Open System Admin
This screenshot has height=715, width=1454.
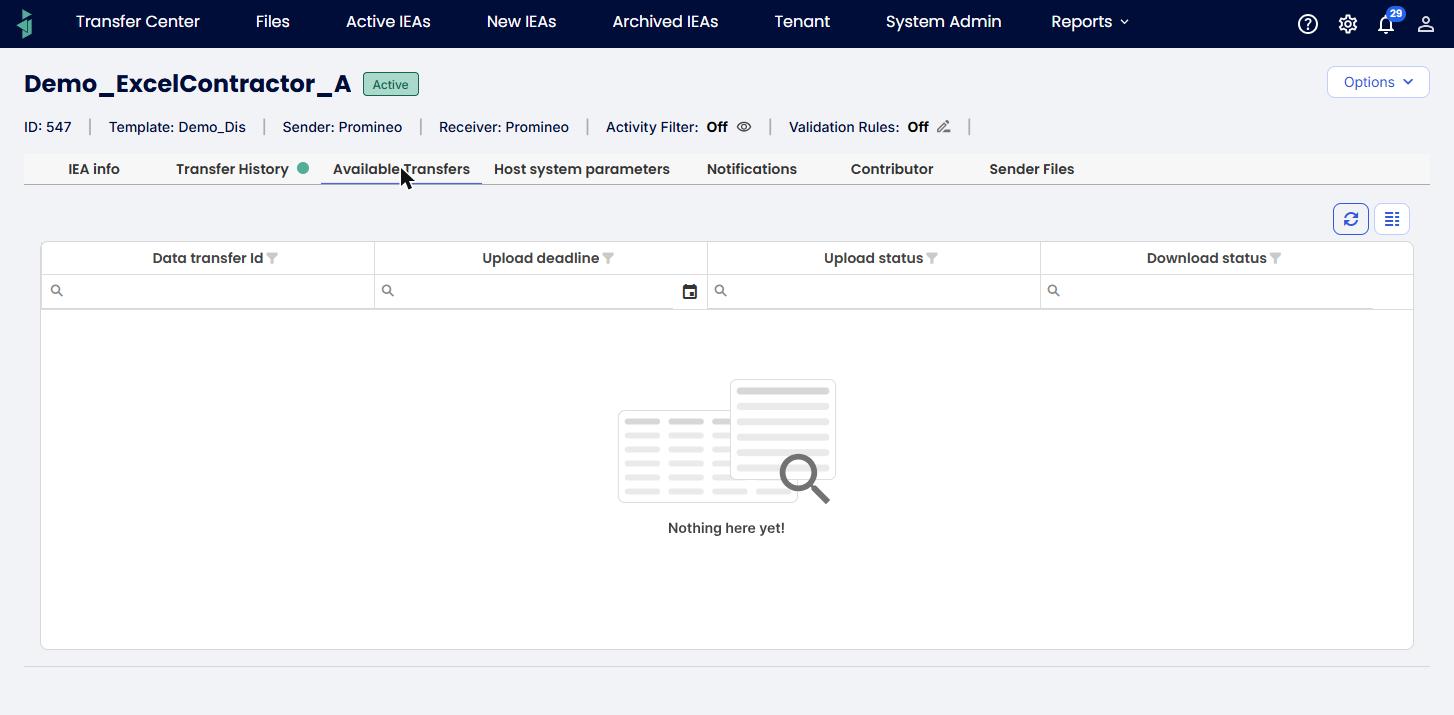tap(943, 22)
